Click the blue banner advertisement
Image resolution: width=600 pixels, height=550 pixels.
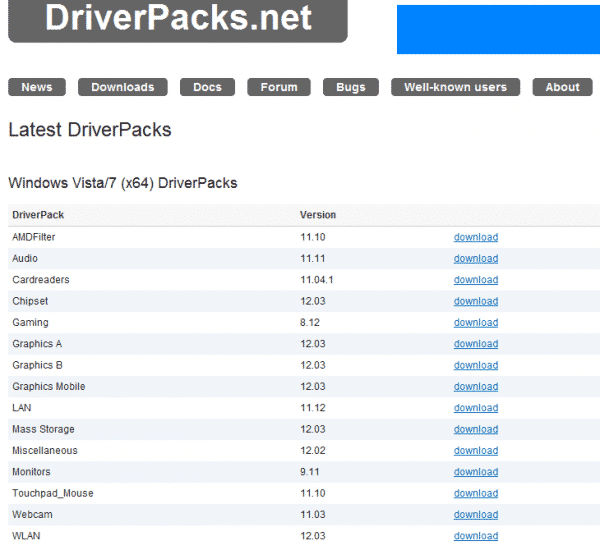coord(497,29)
